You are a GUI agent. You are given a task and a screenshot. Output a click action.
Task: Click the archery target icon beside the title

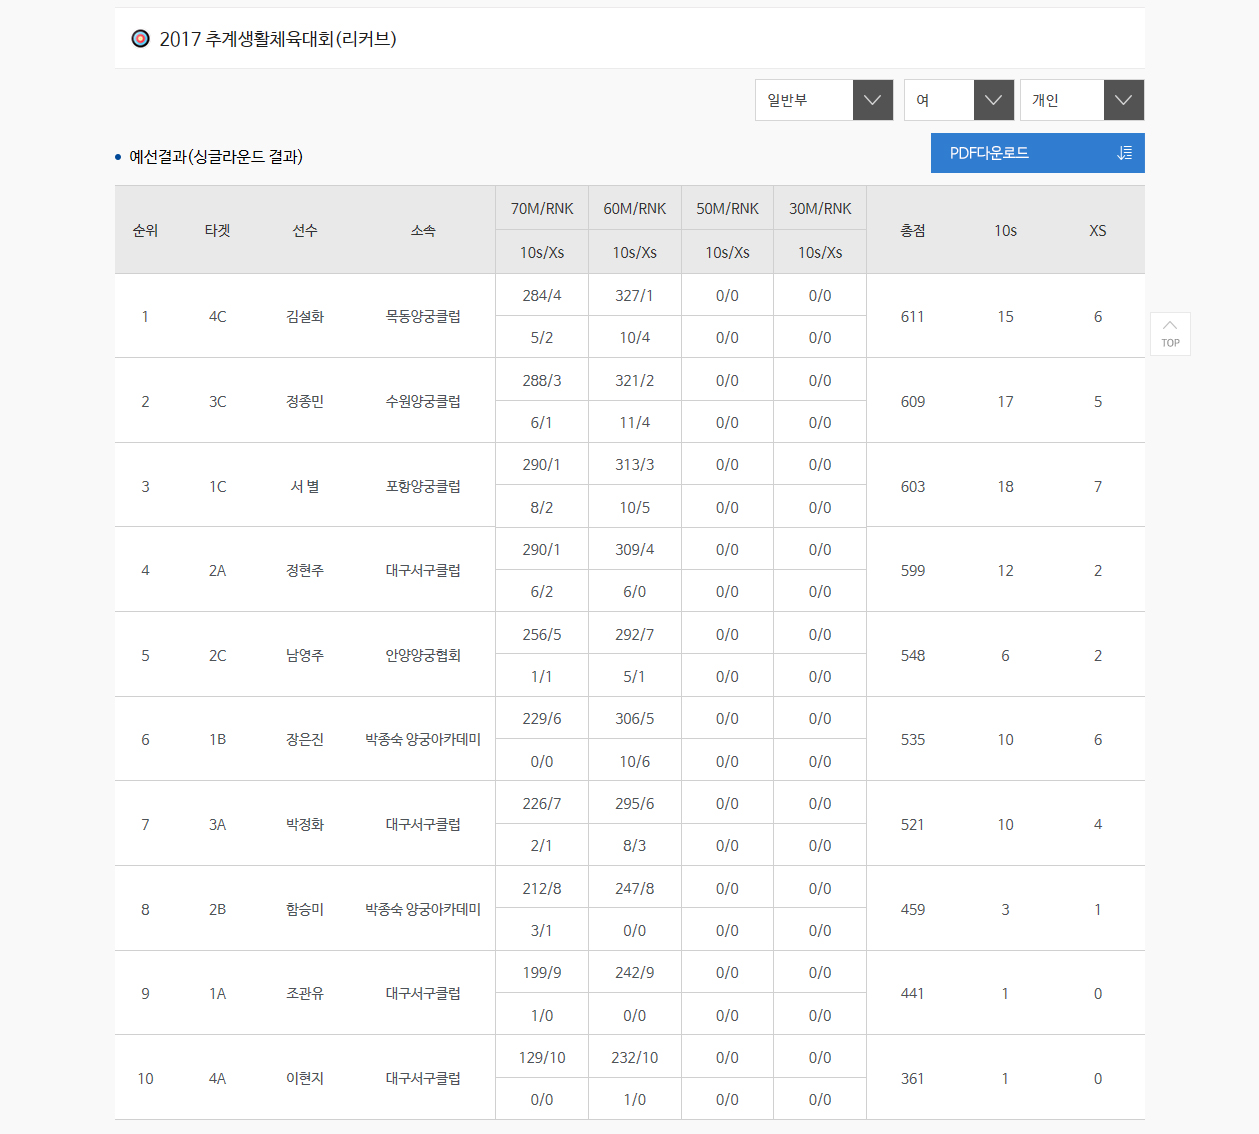(x=141, y=39)
